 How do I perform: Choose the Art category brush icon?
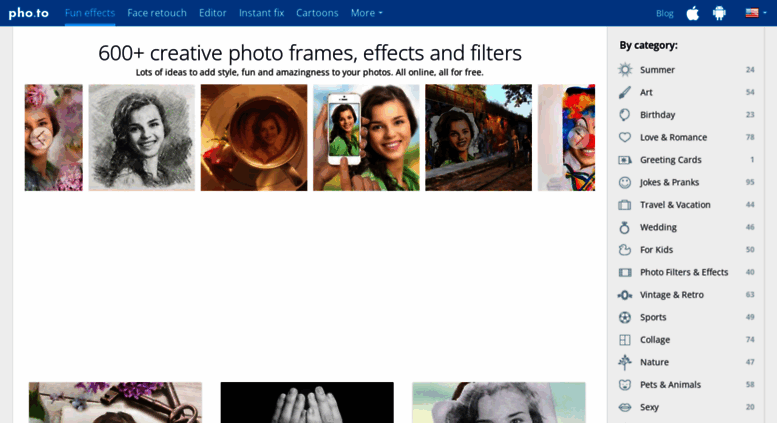[x=625, y=92]
